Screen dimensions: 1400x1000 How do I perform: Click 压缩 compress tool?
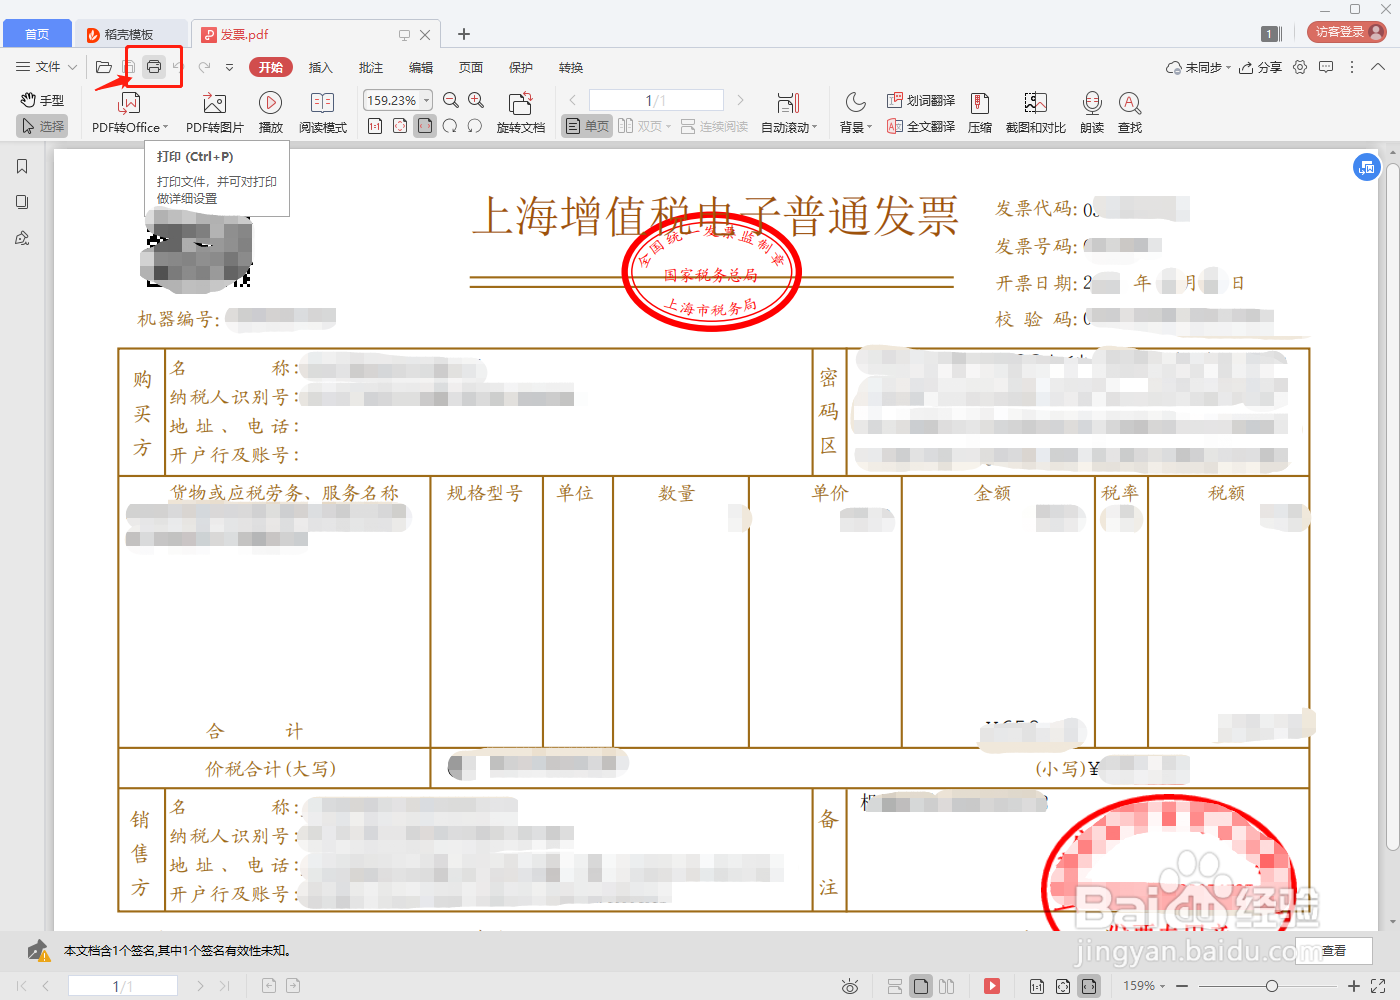coord(980,113)
